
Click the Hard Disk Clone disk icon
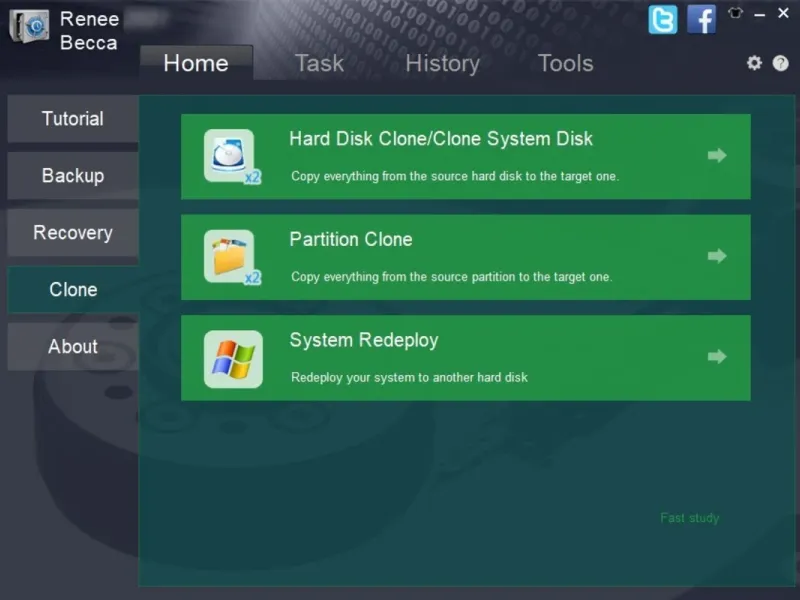point(233,156)
